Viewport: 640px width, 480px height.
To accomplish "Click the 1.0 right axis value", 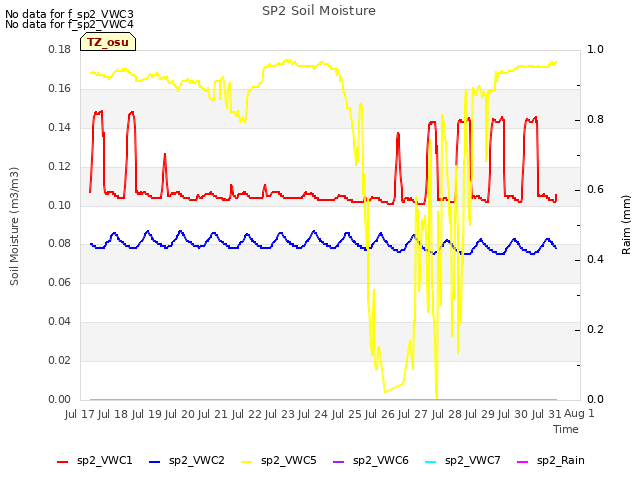I will click(x=595, y=49).
